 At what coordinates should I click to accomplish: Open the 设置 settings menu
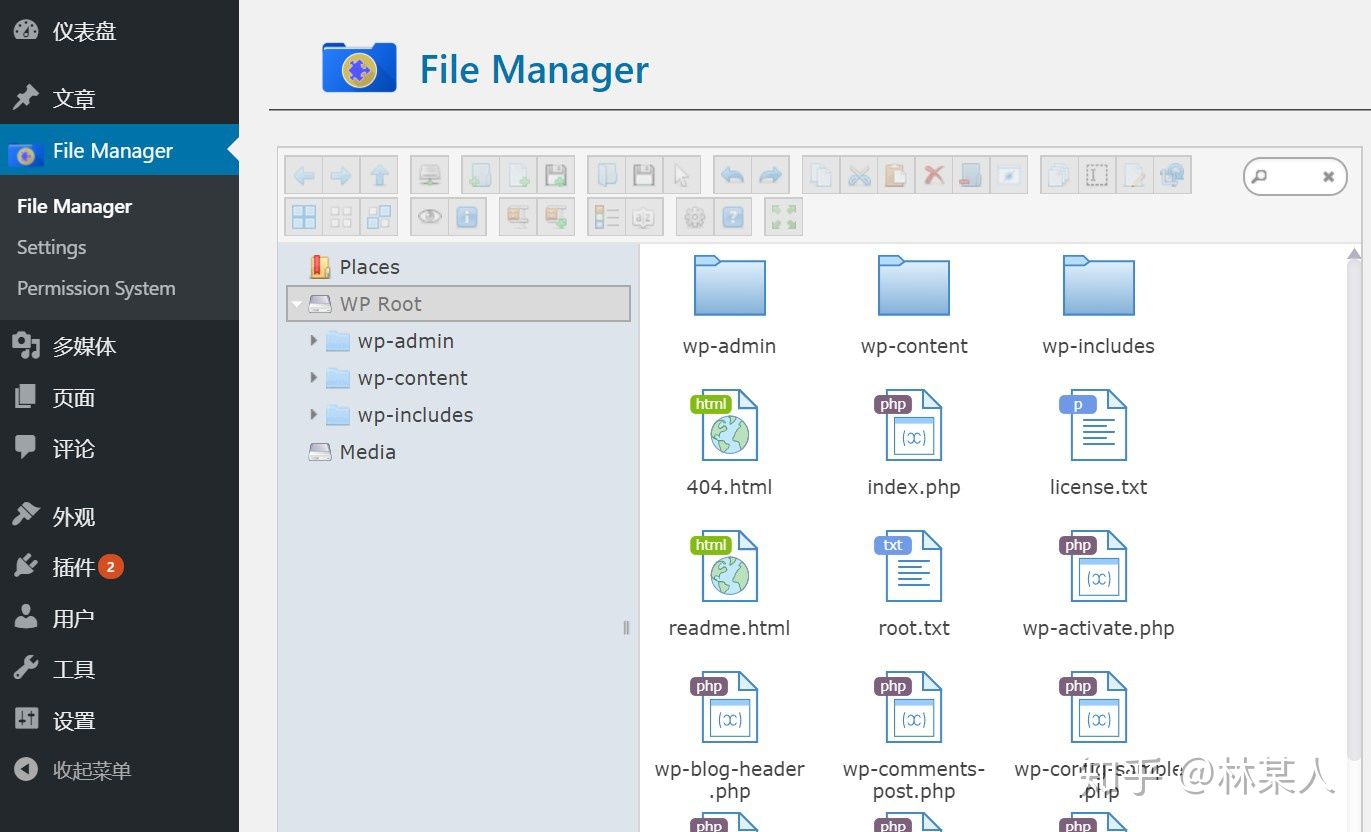119,721
